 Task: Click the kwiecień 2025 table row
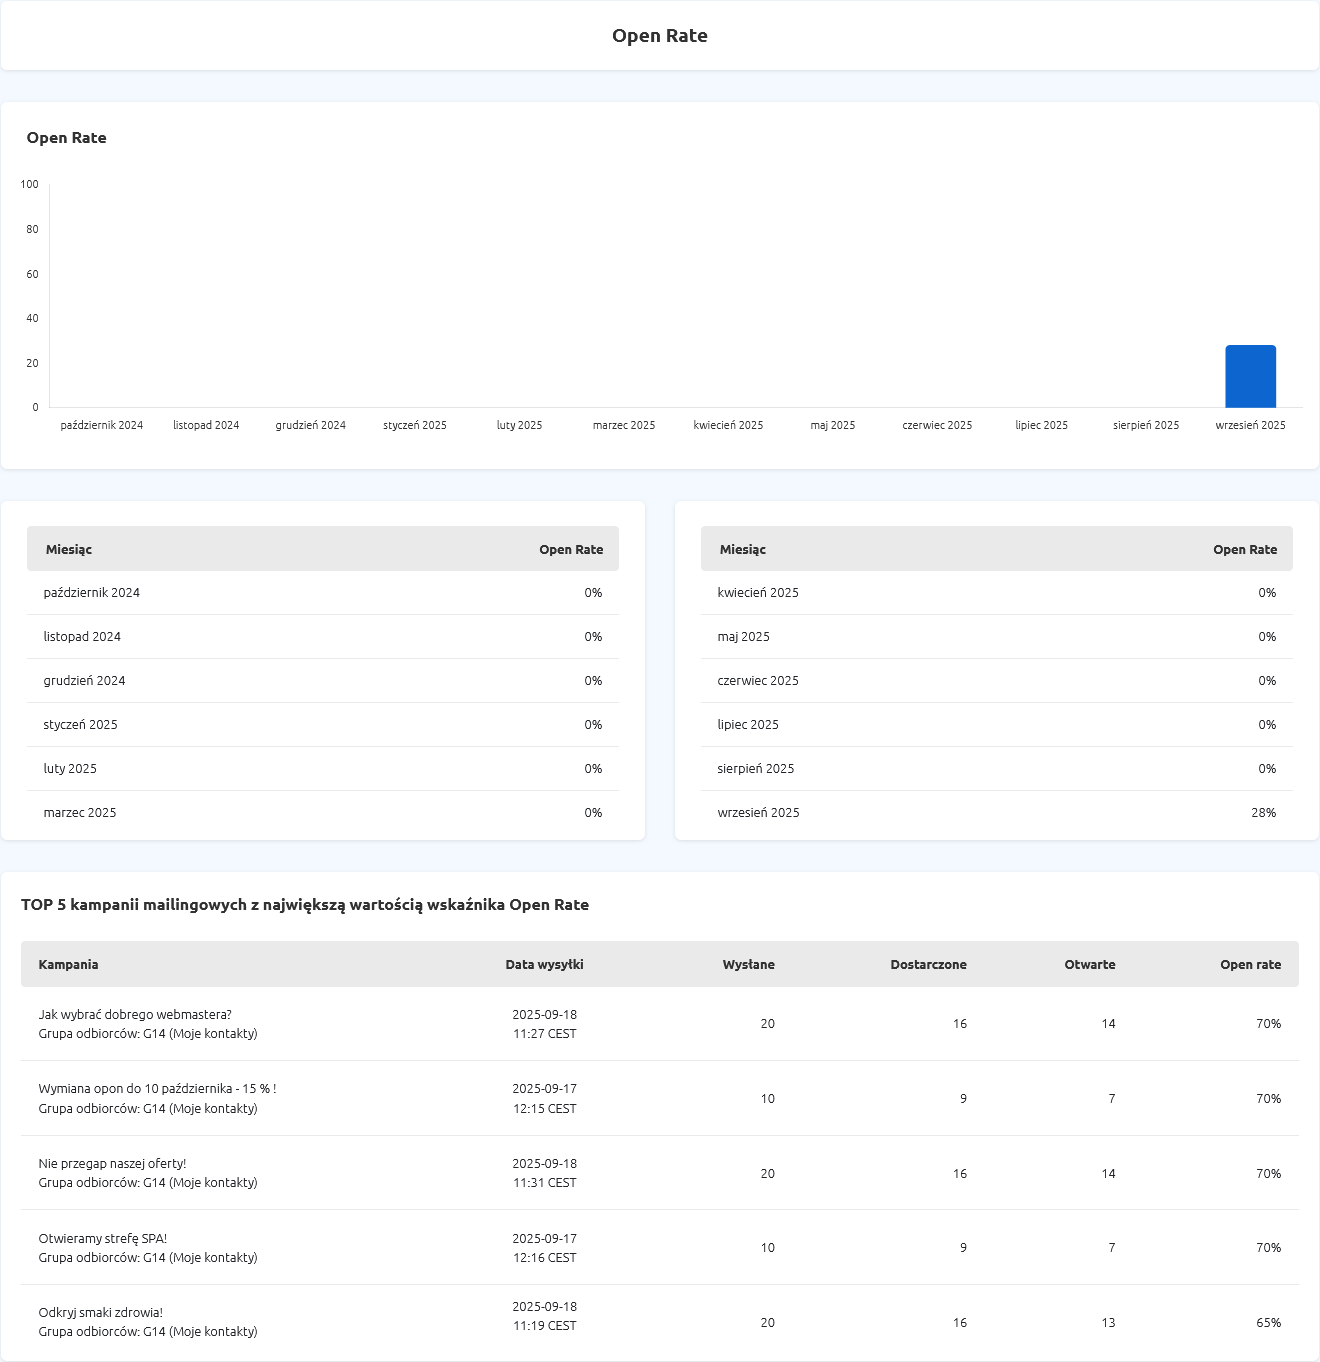point(996,593)
